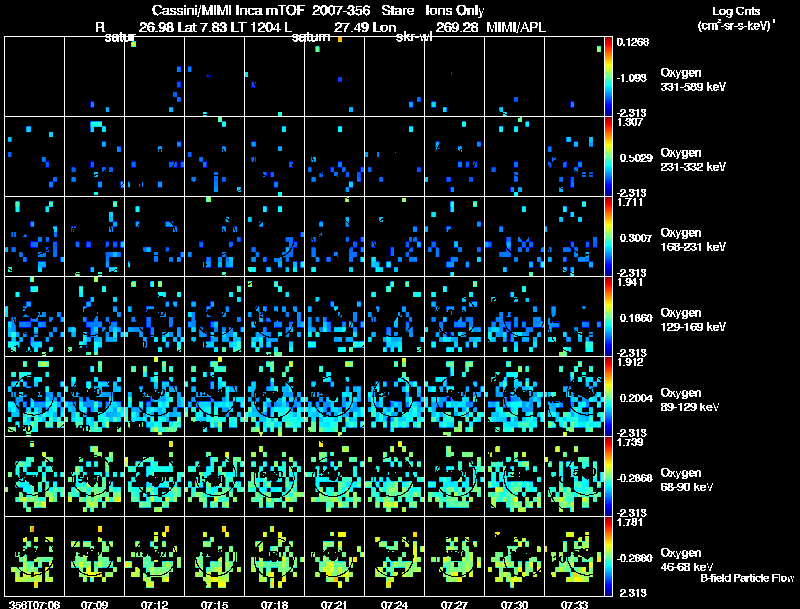This screenshot has height=609, width=800.
Task: Click the 68-90 keV image at 07:30
Action: 515,477
